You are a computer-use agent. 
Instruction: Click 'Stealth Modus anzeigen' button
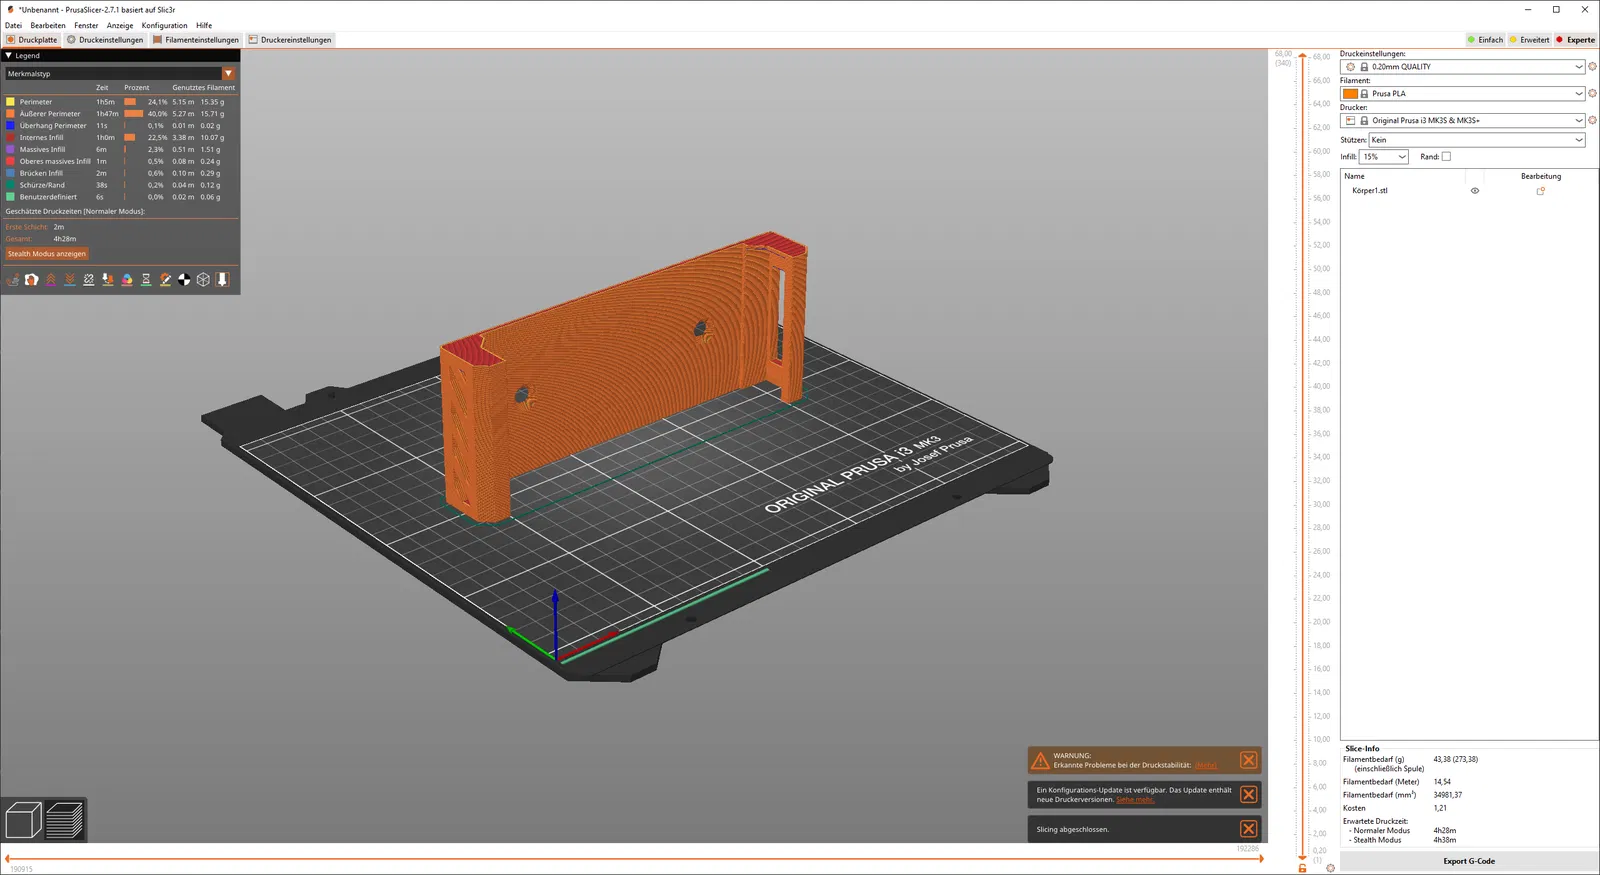(47, 254)
